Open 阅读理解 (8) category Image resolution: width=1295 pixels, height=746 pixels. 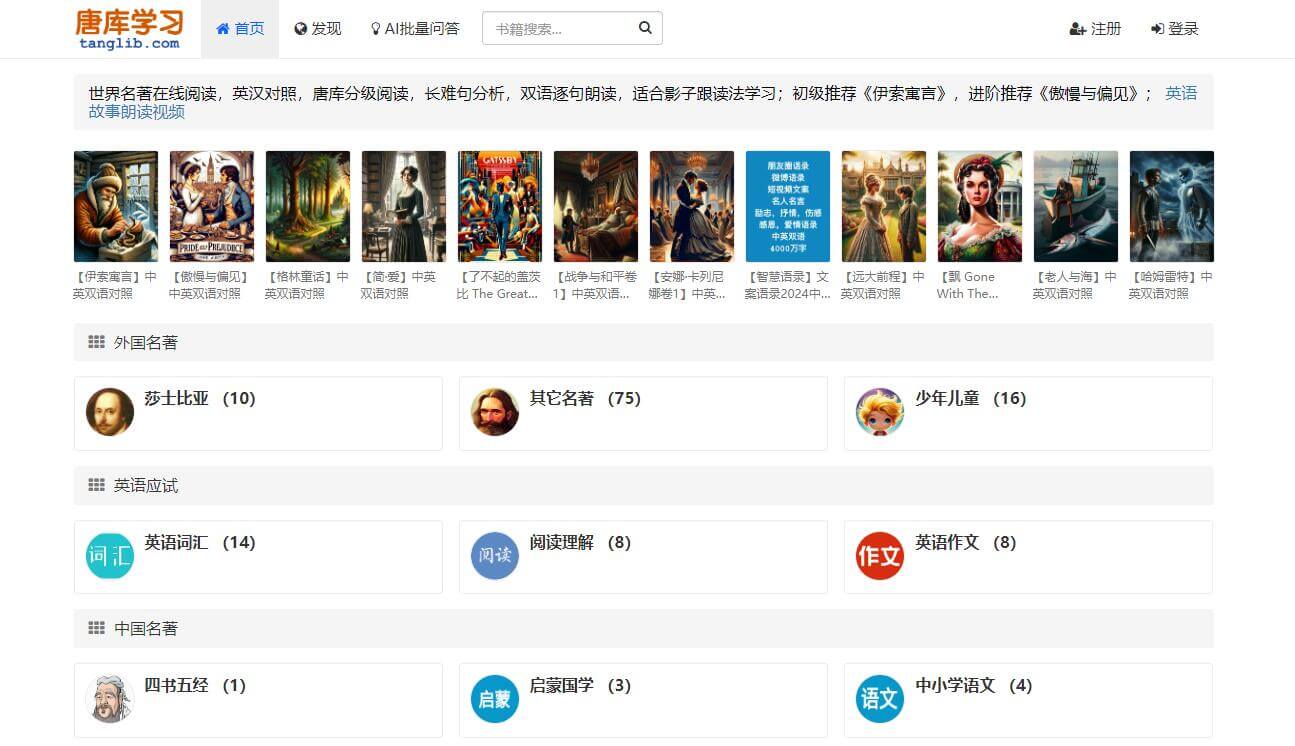(x=580, y=542)
